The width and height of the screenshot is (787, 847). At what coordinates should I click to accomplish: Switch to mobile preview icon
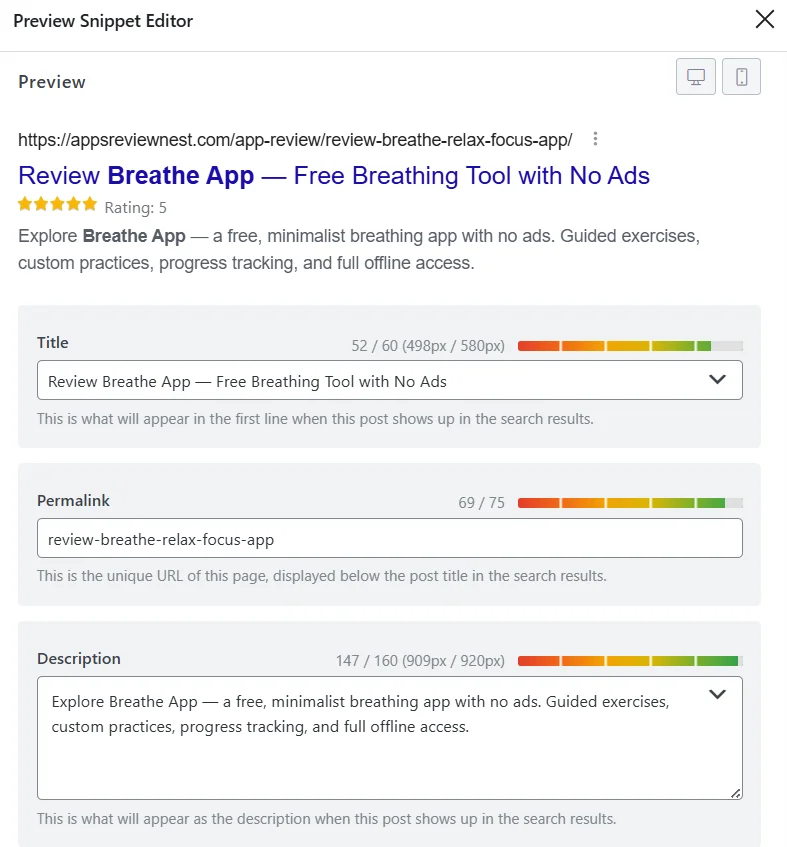pyautogui.click(x=742, y=77)
